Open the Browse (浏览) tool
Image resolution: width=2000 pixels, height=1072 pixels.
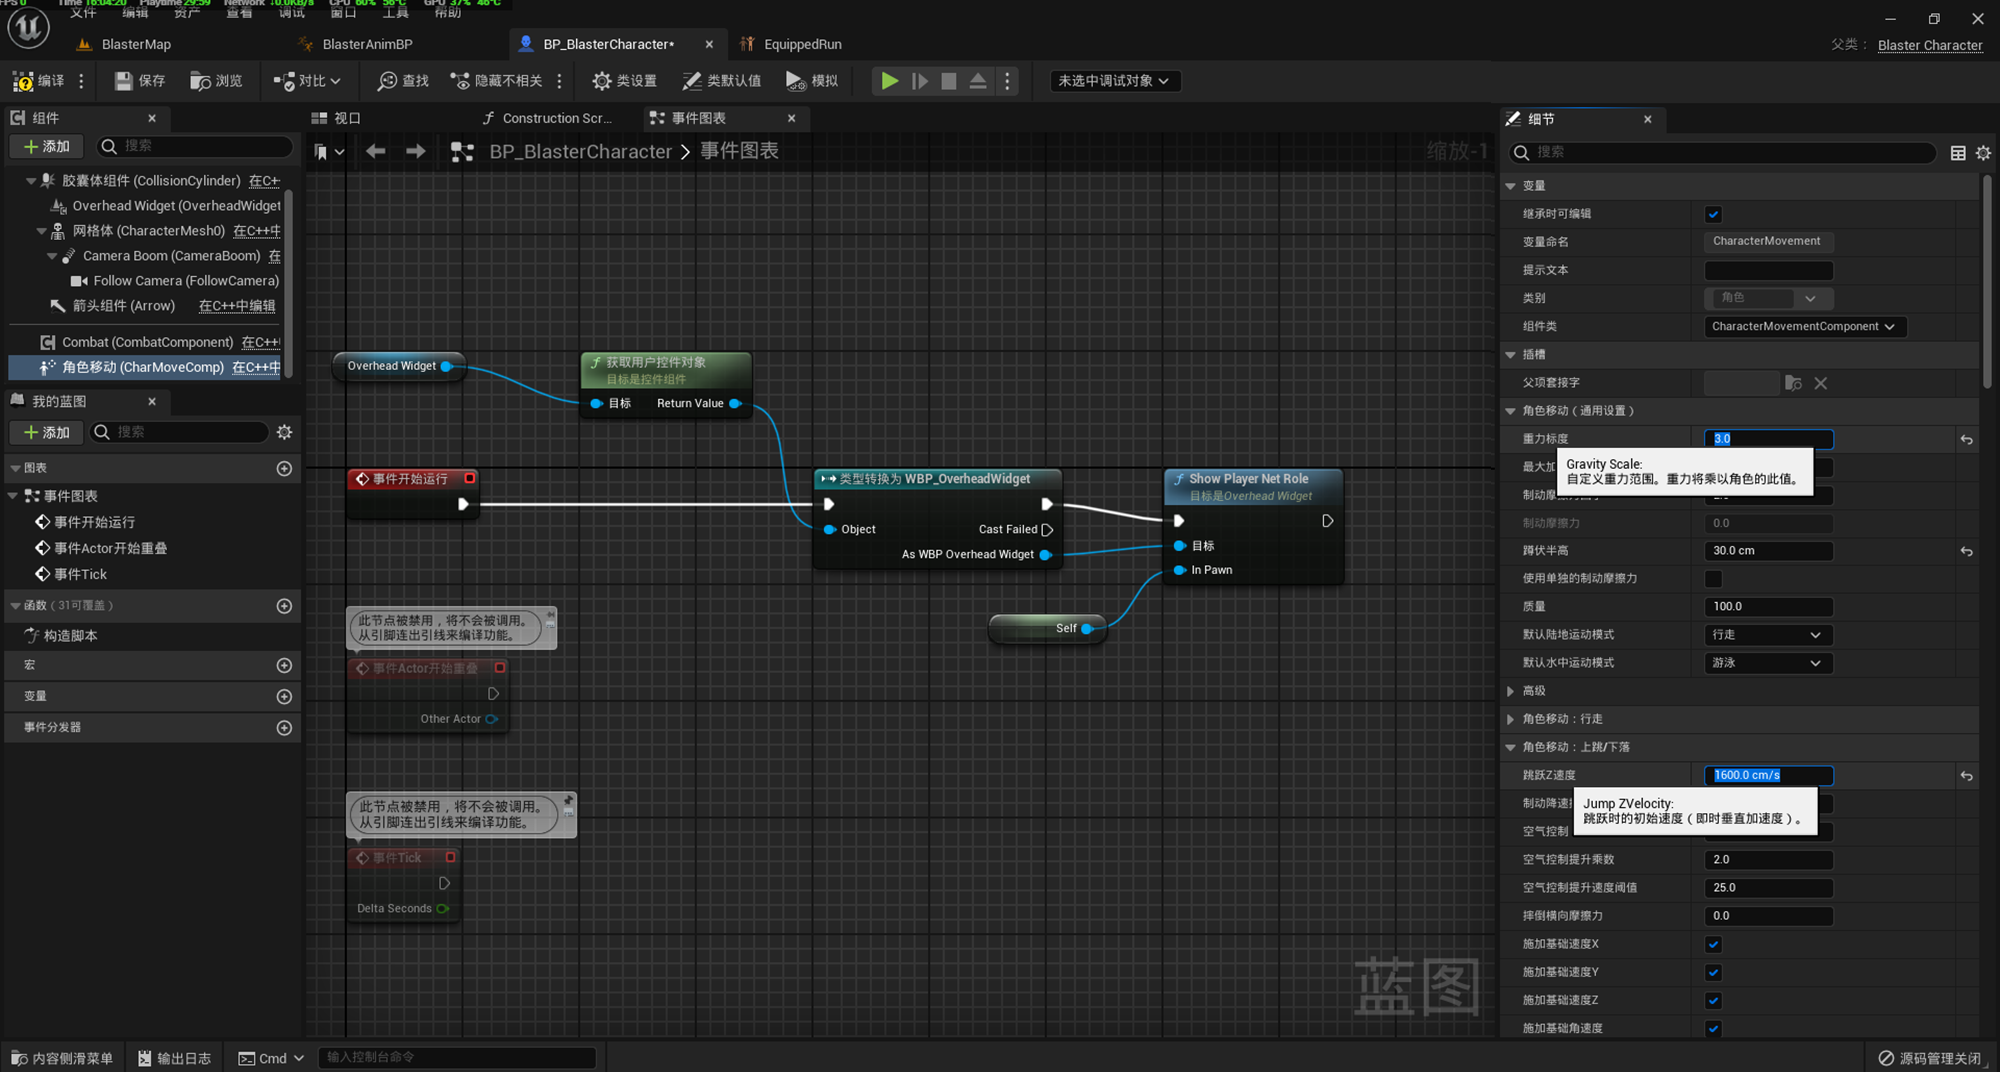(x=216, y=81)
